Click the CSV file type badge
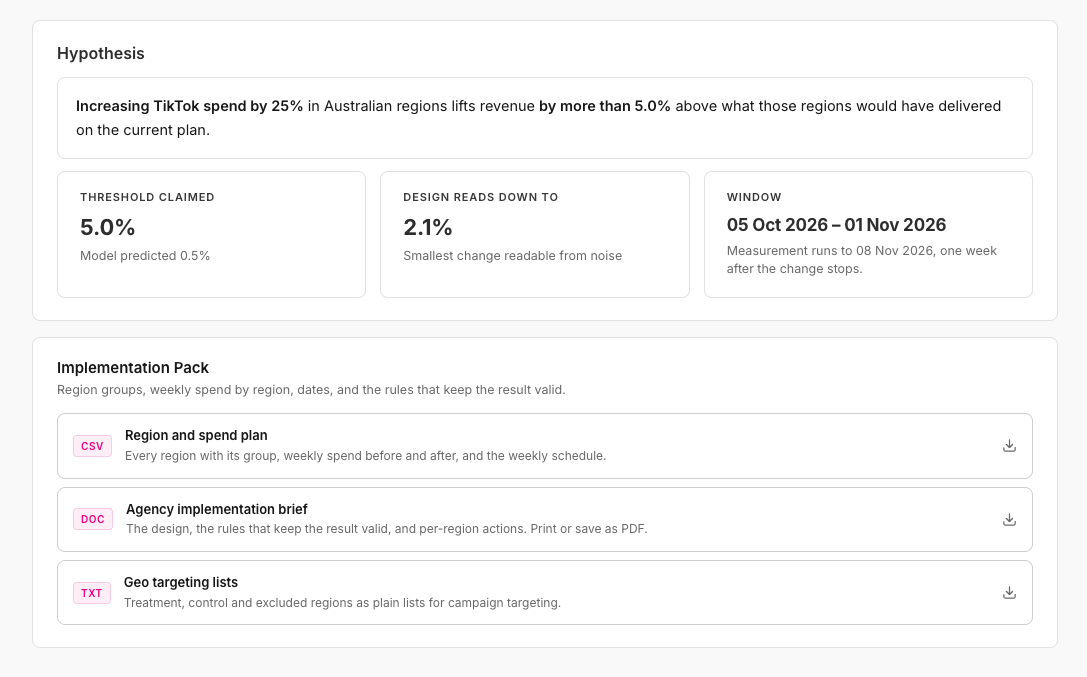This screenshot has width=1087, height=677. click(x=92, y=446)
